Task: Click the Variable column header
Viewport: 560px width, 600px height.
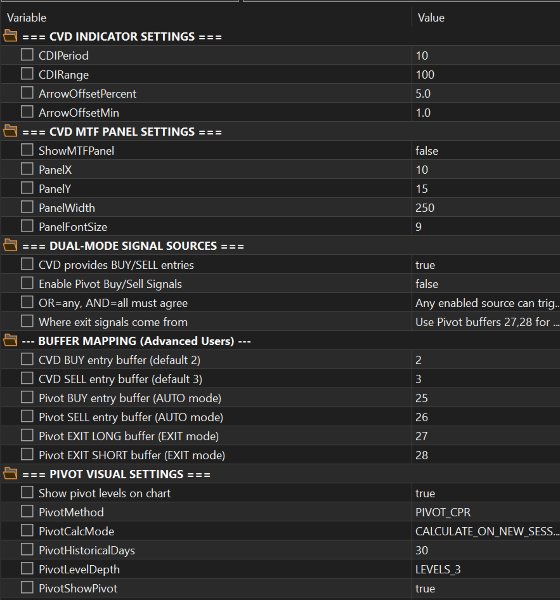Action: pos(26,18)
